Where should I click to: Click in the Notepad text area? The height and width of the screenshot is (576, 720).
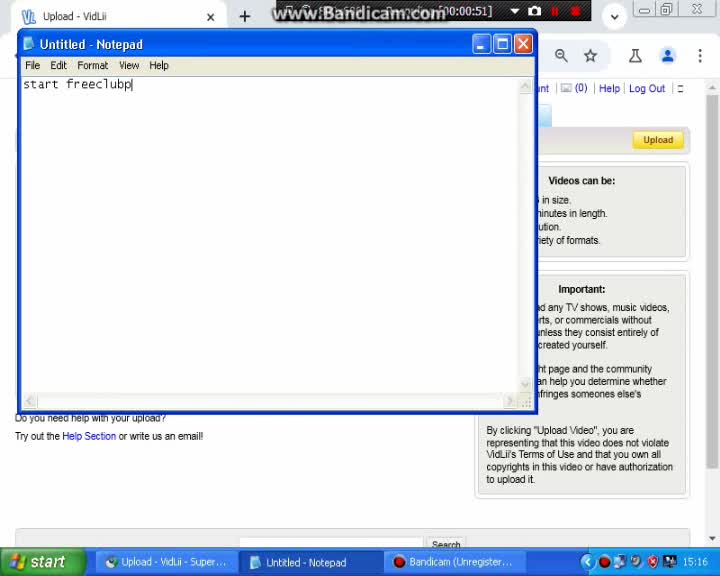click(270, 234)
